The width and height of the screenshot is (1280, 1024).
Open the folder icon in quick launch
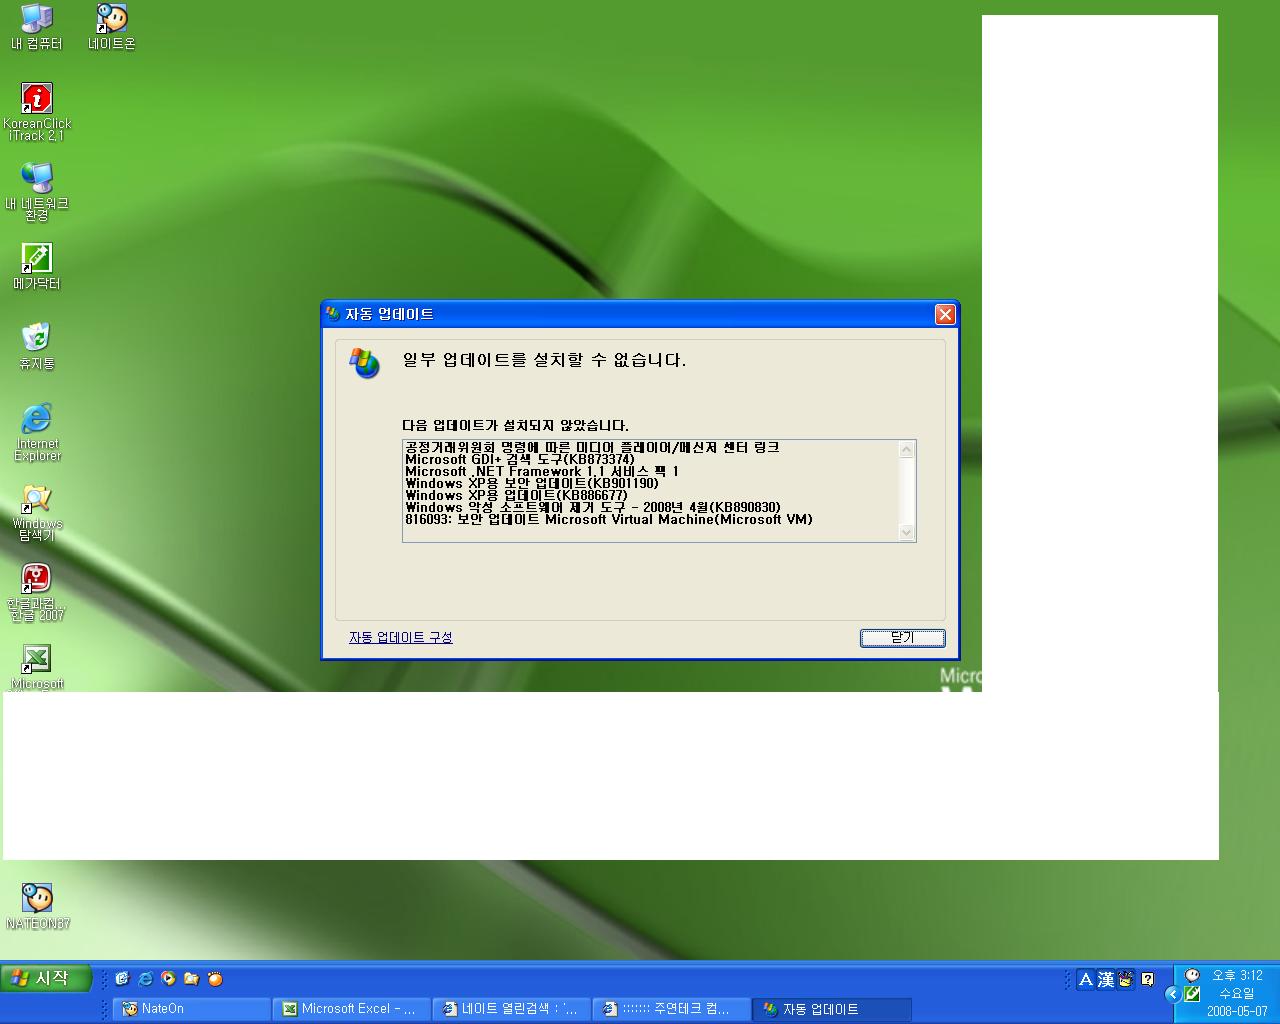click(x=191, y=979)
